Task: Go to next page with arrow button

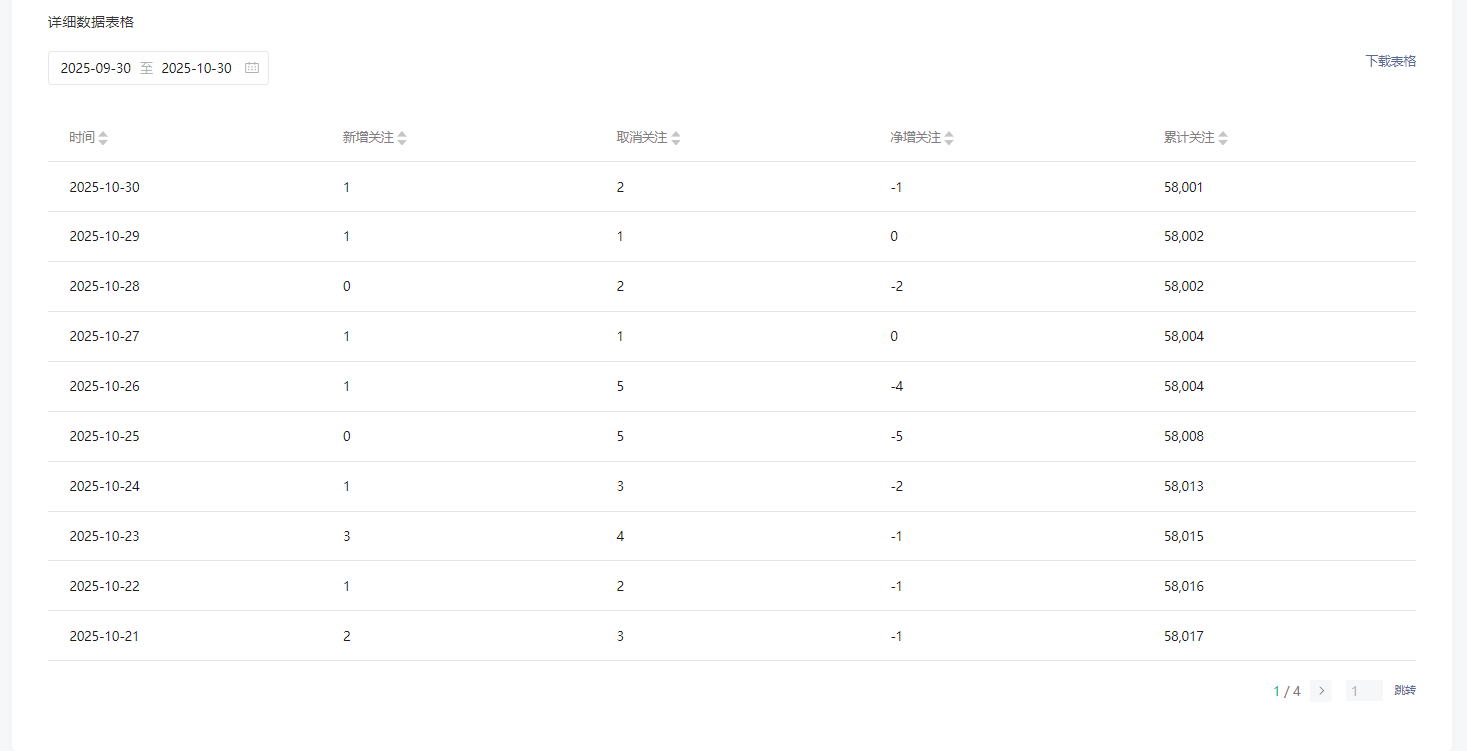Action: click(1321, 691)
